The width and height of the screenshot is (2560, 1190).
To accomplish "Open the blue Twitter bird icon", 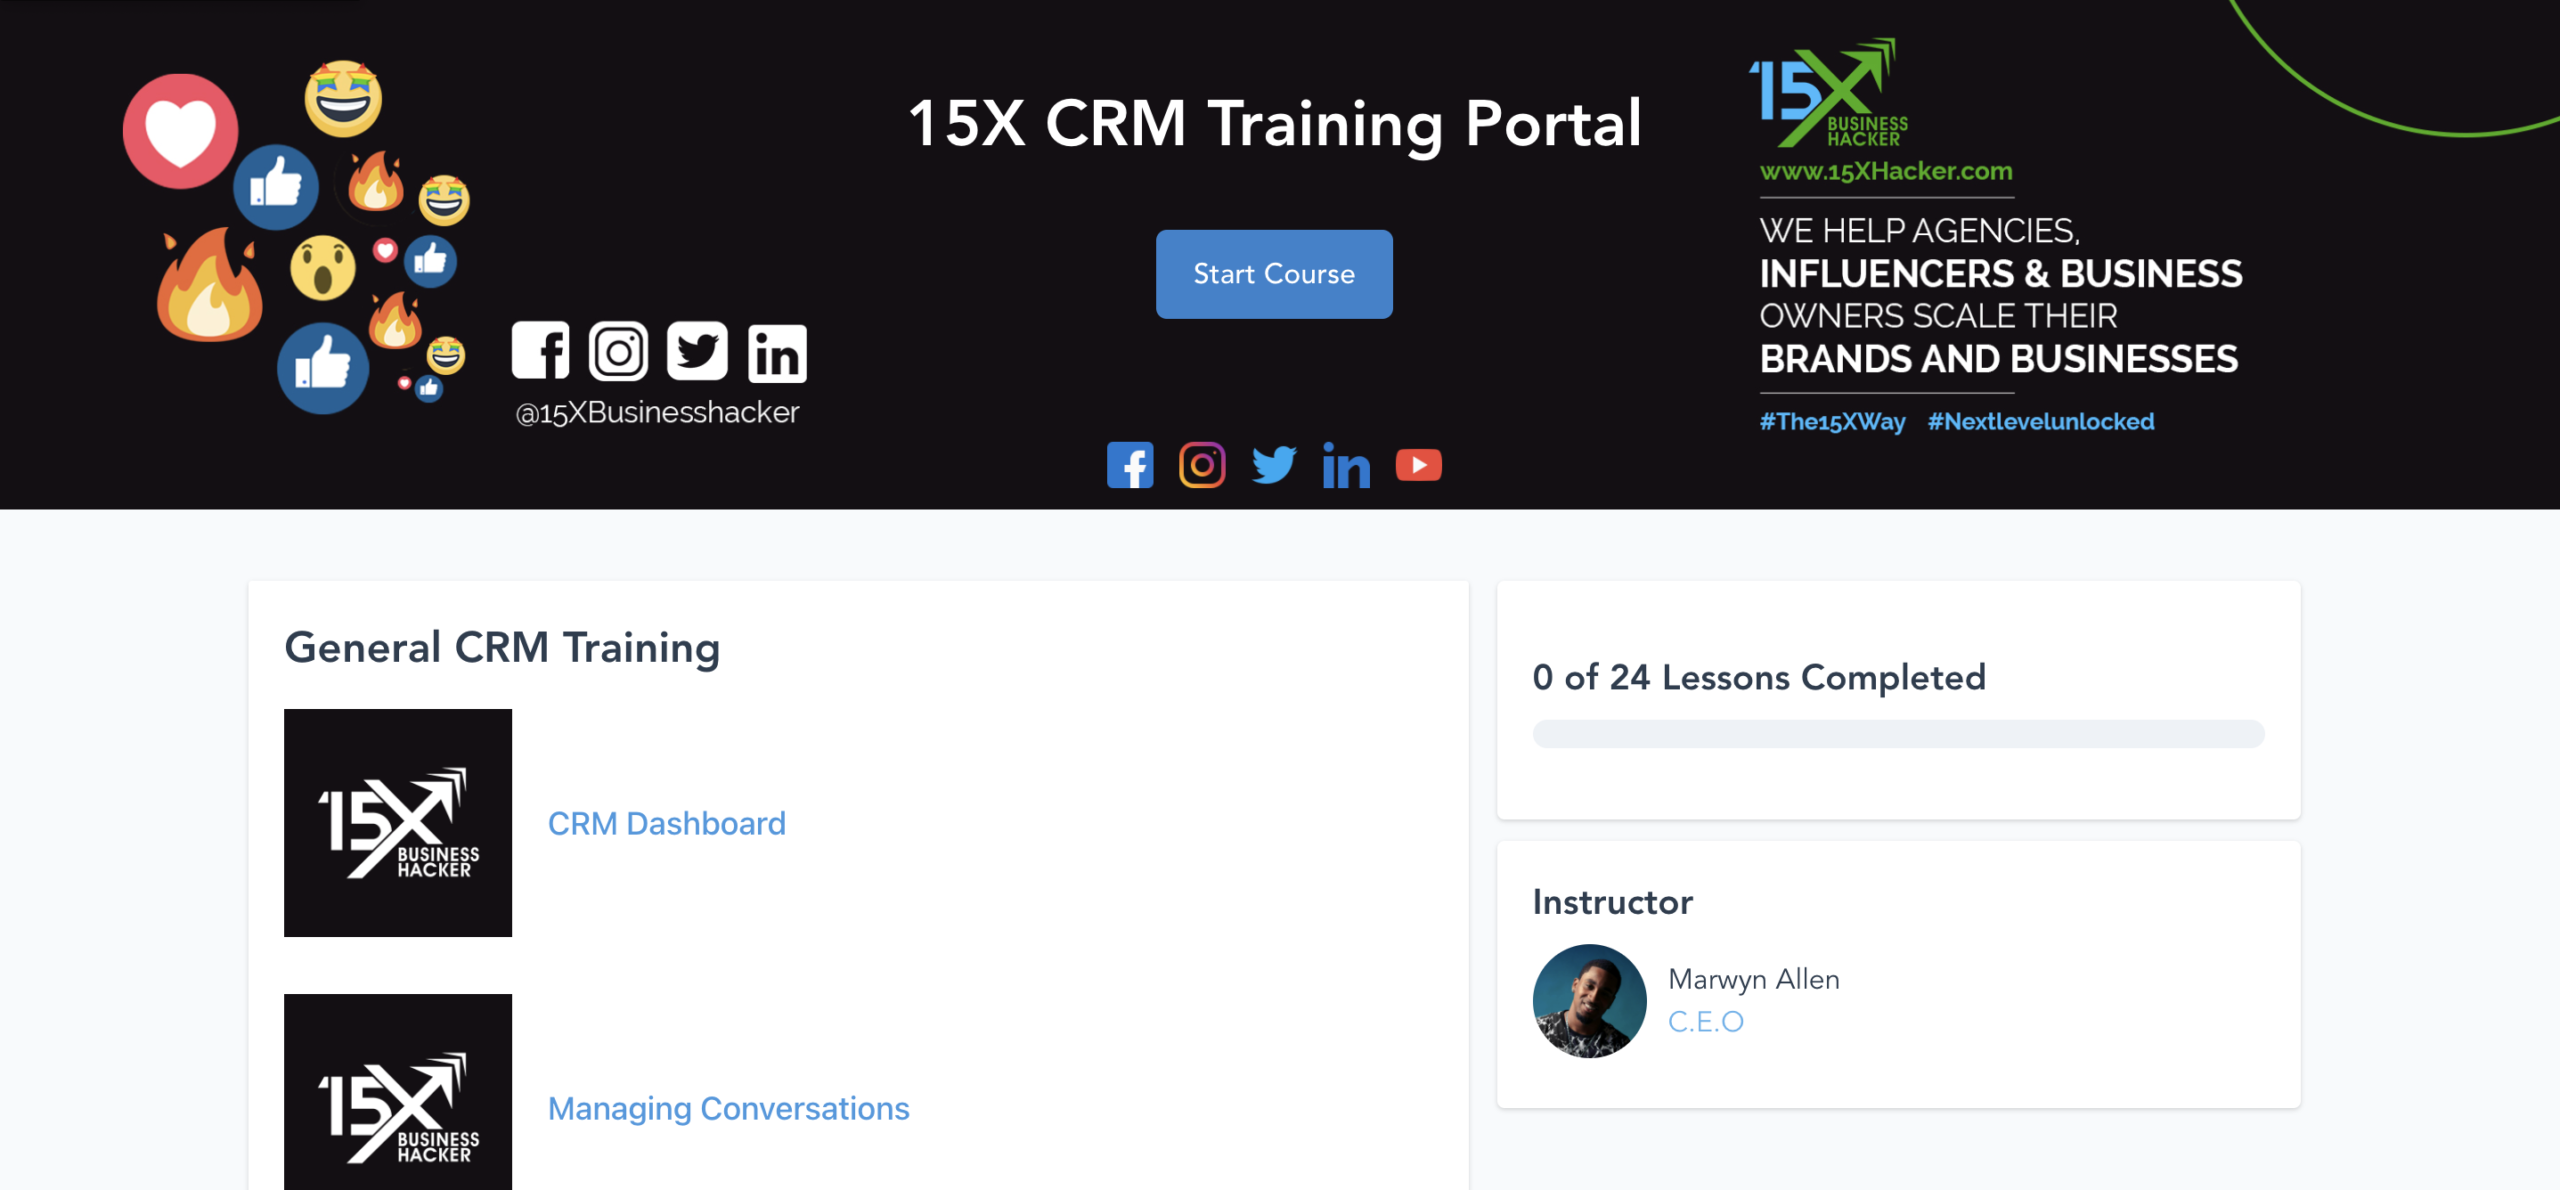I will click(x=1274, y=465).
